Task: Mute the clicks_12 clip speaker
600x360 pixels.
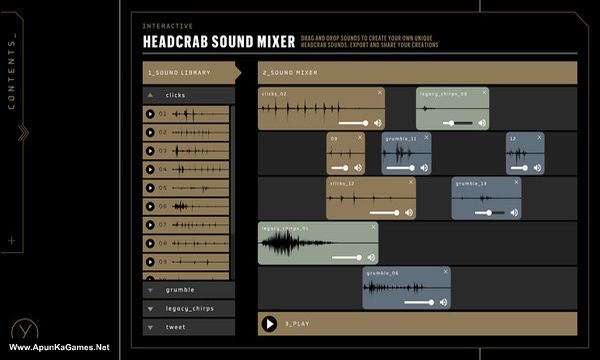Action: pyautogui.click(x=409, y=212)
